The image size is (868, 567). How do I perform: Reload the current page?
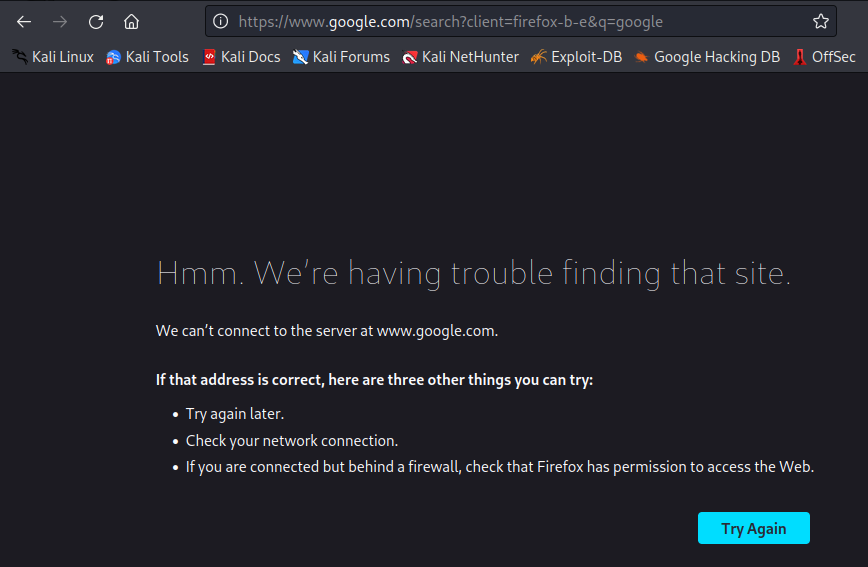point(96,22)
